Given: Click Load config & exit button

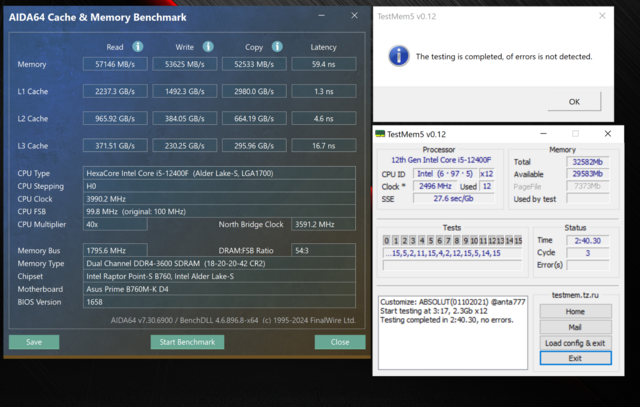Looking at the screenshot, I should pyautogui.click(x=575, y=343).
